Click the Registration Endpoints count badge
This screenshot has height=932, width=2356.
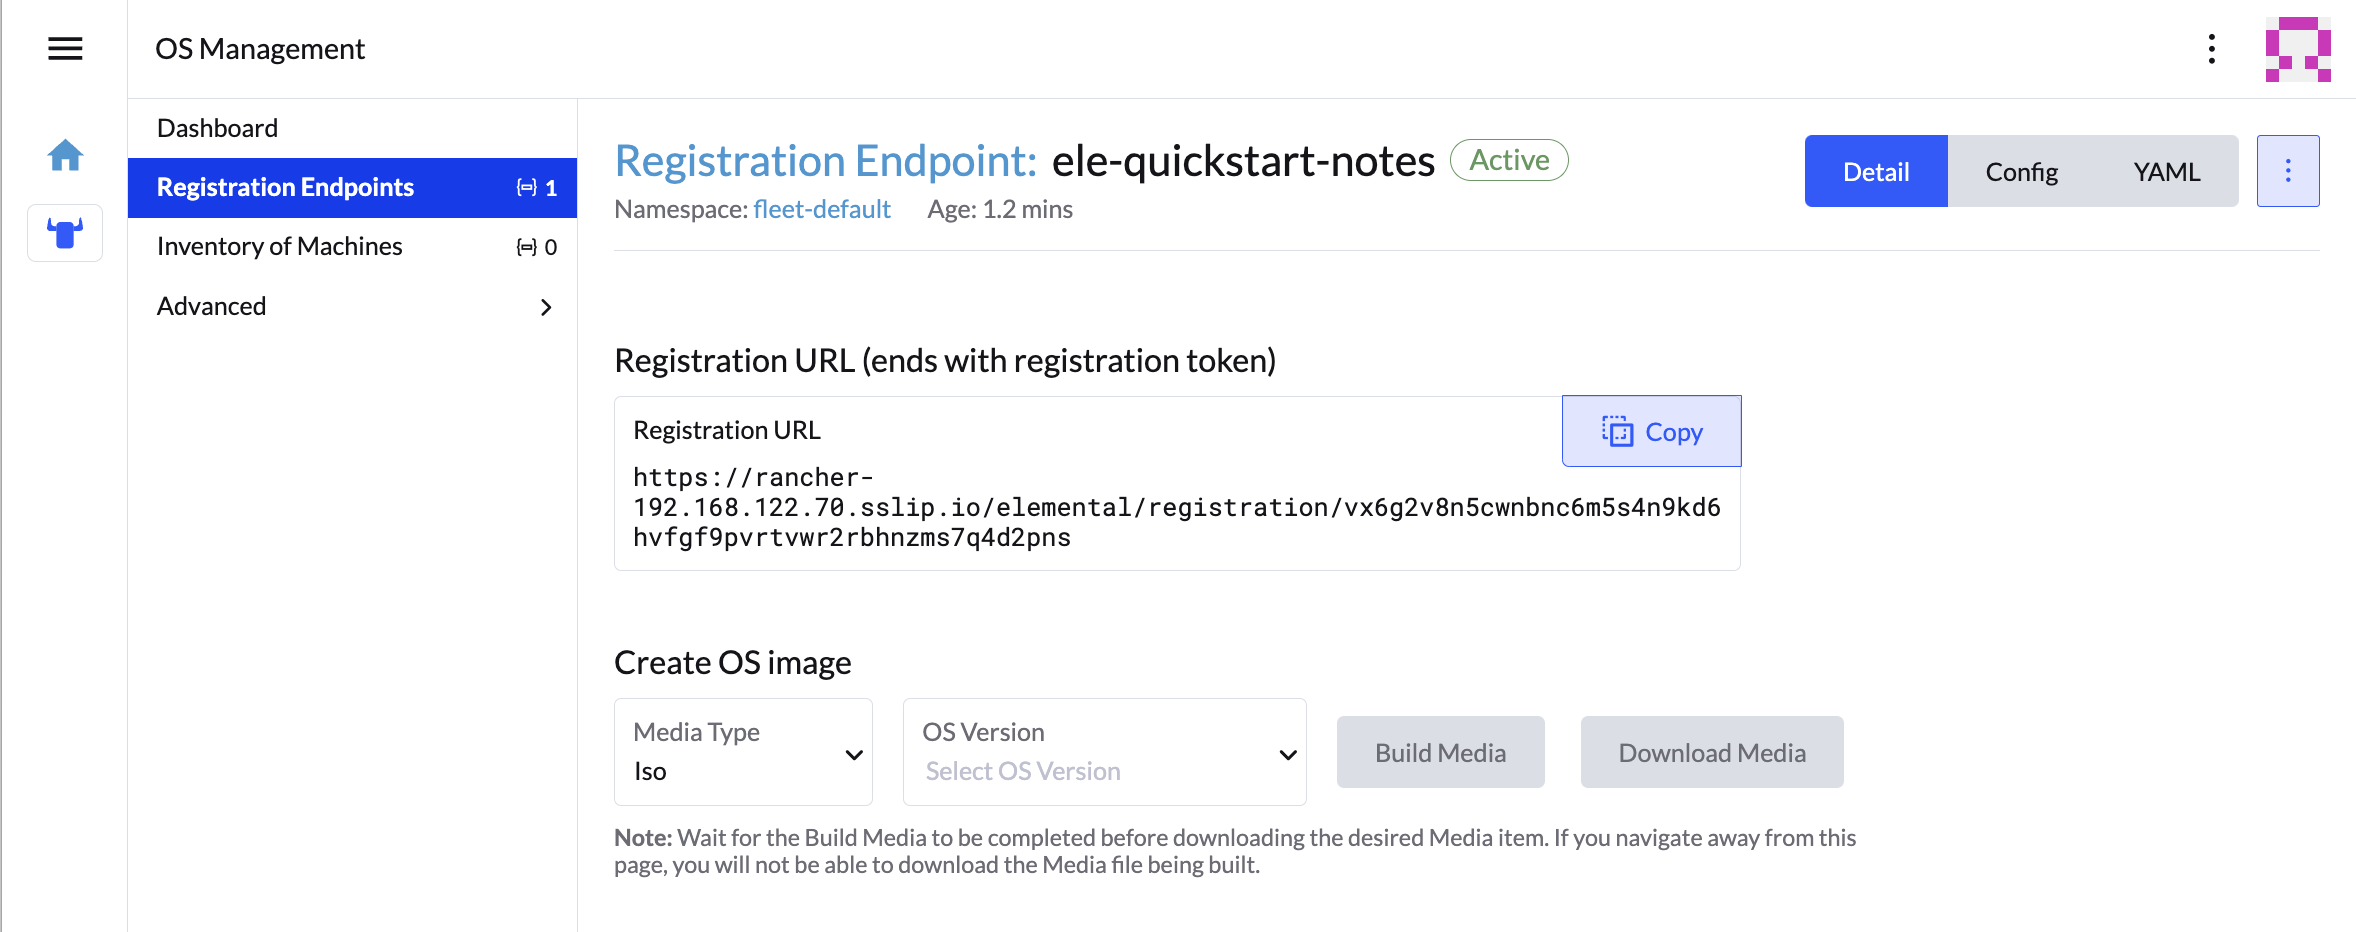coord(537,188)
